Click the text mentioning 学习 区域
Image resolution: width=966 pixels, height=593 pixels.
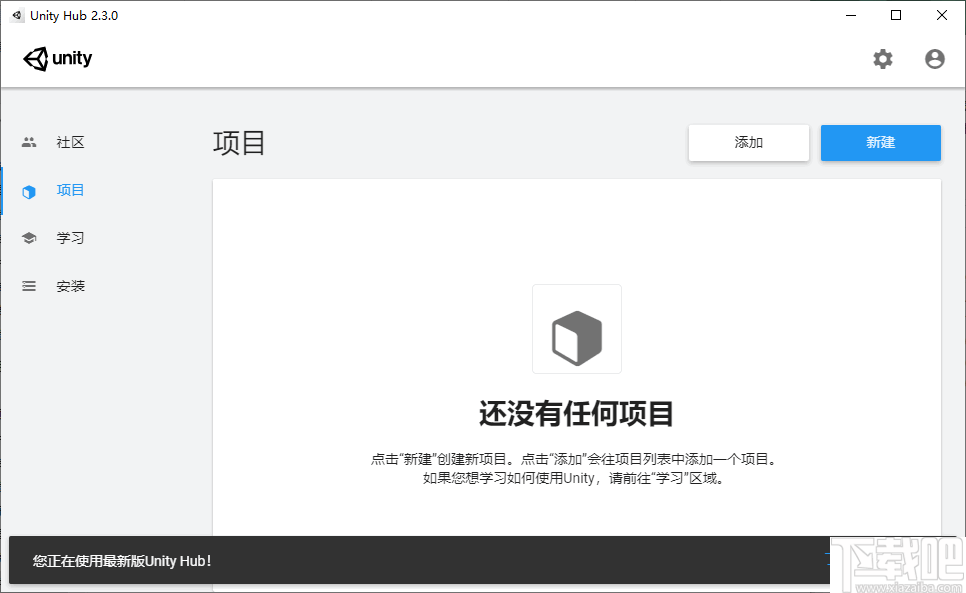pyautogui.click(x=575, y=478)
